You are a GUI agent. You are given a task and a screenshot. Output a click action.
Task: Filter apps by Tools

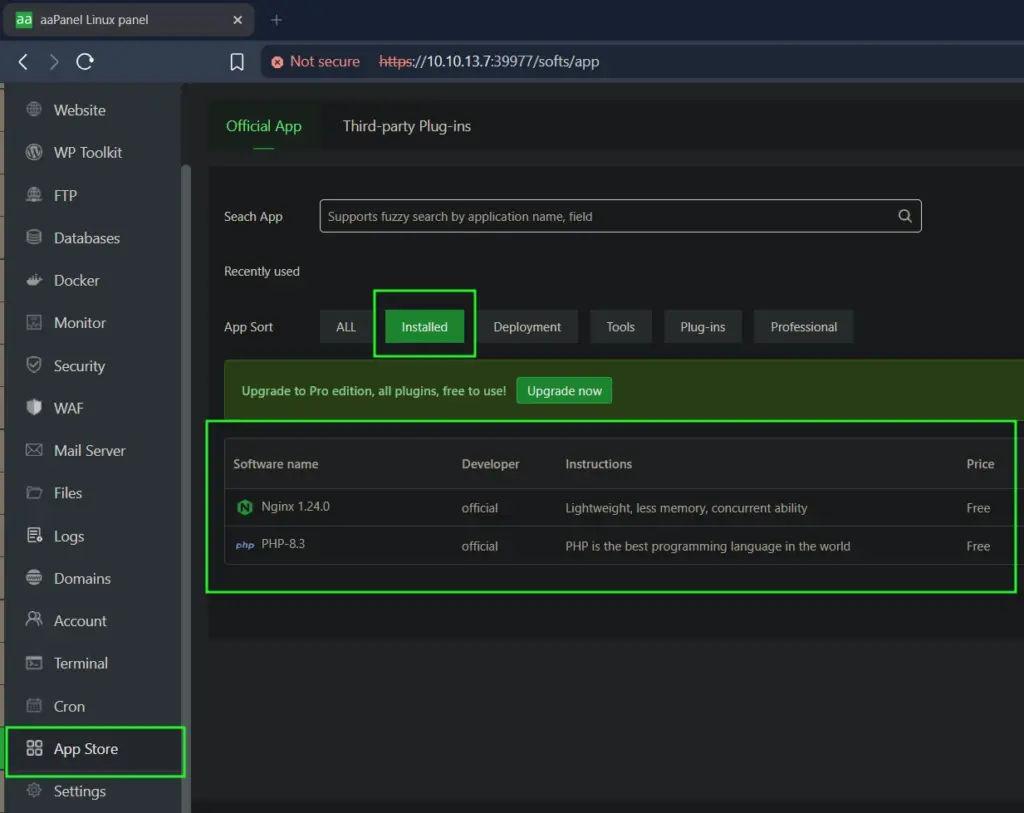(x=620, y=327)
